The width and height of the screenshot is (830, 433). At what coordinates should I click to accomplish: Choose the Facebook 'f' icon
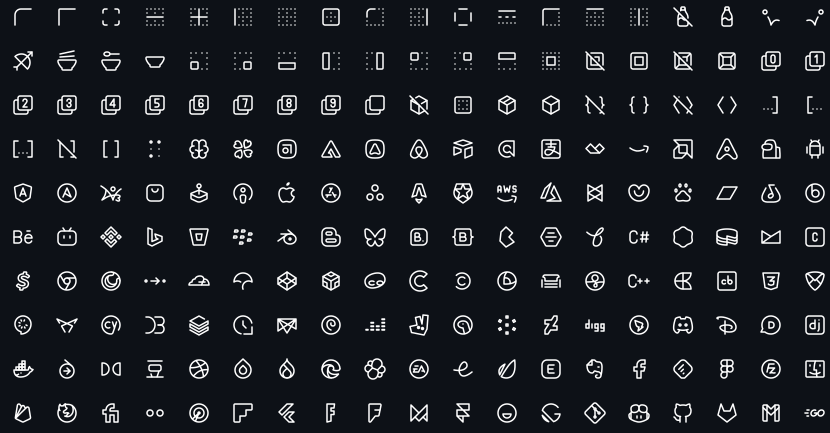tap(638, 369)
